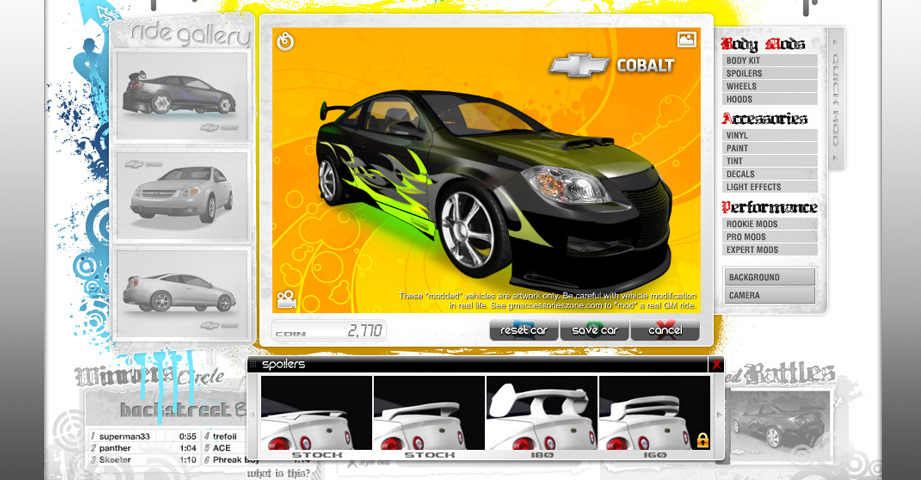921x480 pixels.
Task: Click the padlock icon on the 160 spoiler
Action: pyautogui.click(x=702, y=439)
